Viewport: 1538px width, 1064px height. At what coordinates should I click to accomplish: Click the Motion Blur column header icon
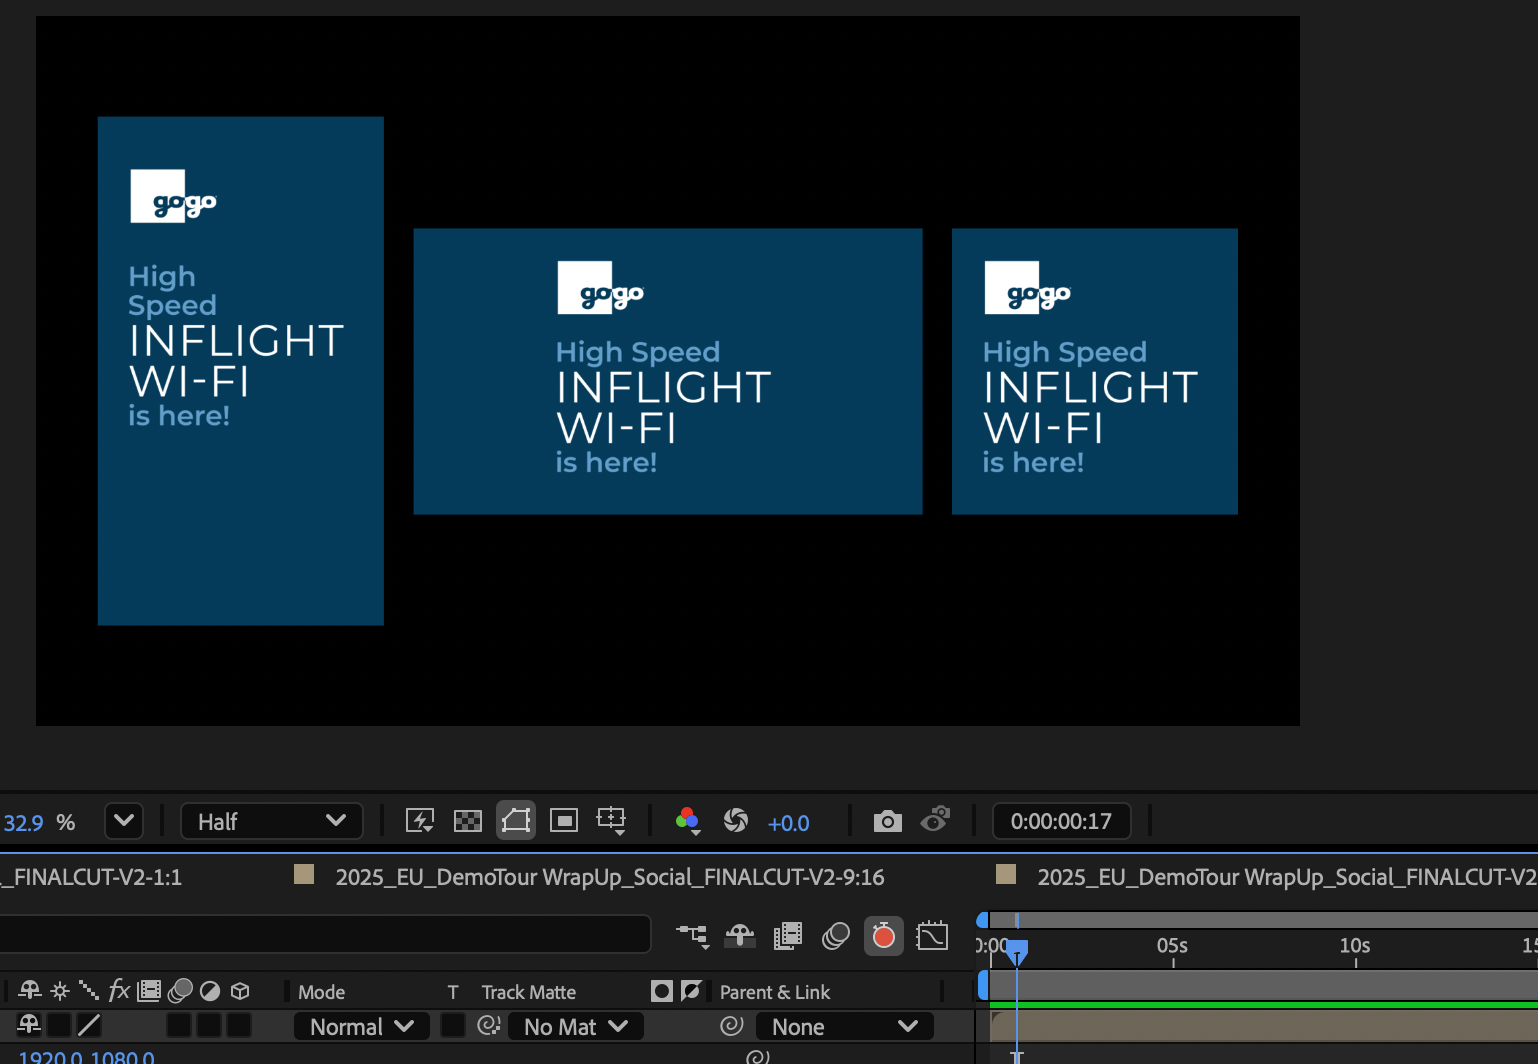[180, 991]
